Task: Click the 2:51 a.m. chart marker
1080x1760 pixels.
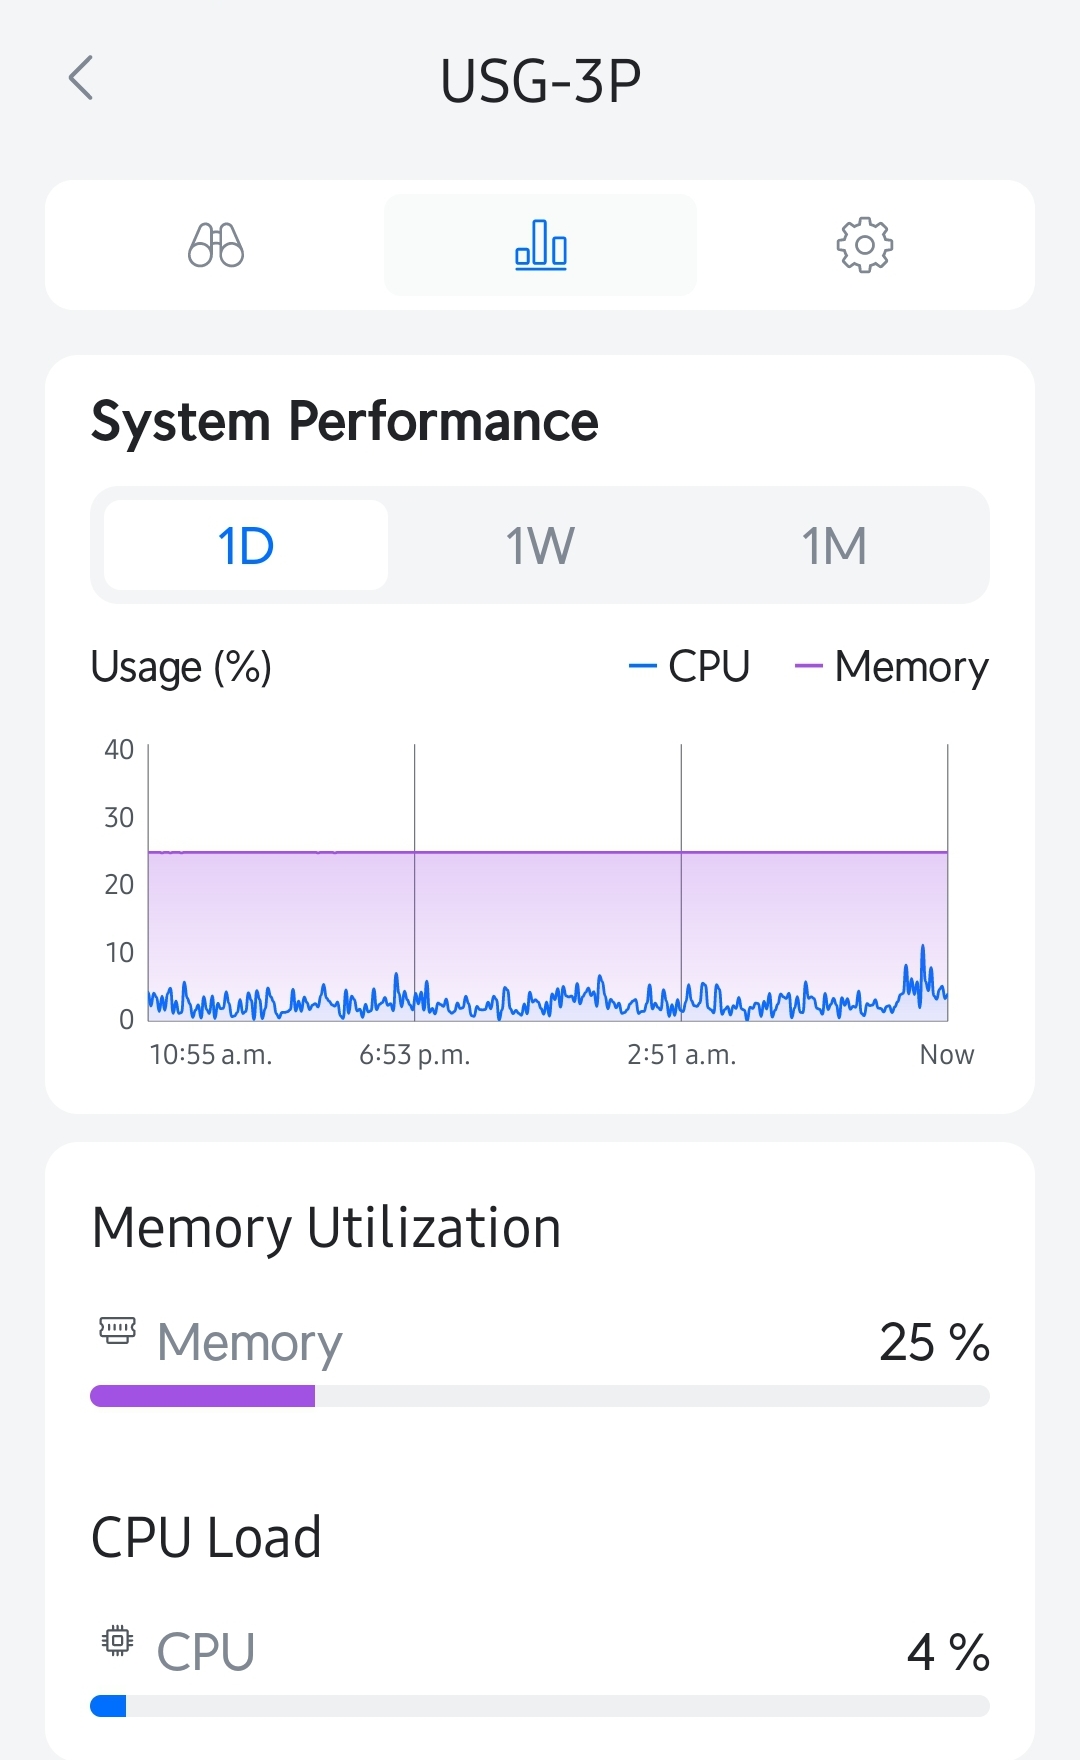Action: (x=682, y=1055)
